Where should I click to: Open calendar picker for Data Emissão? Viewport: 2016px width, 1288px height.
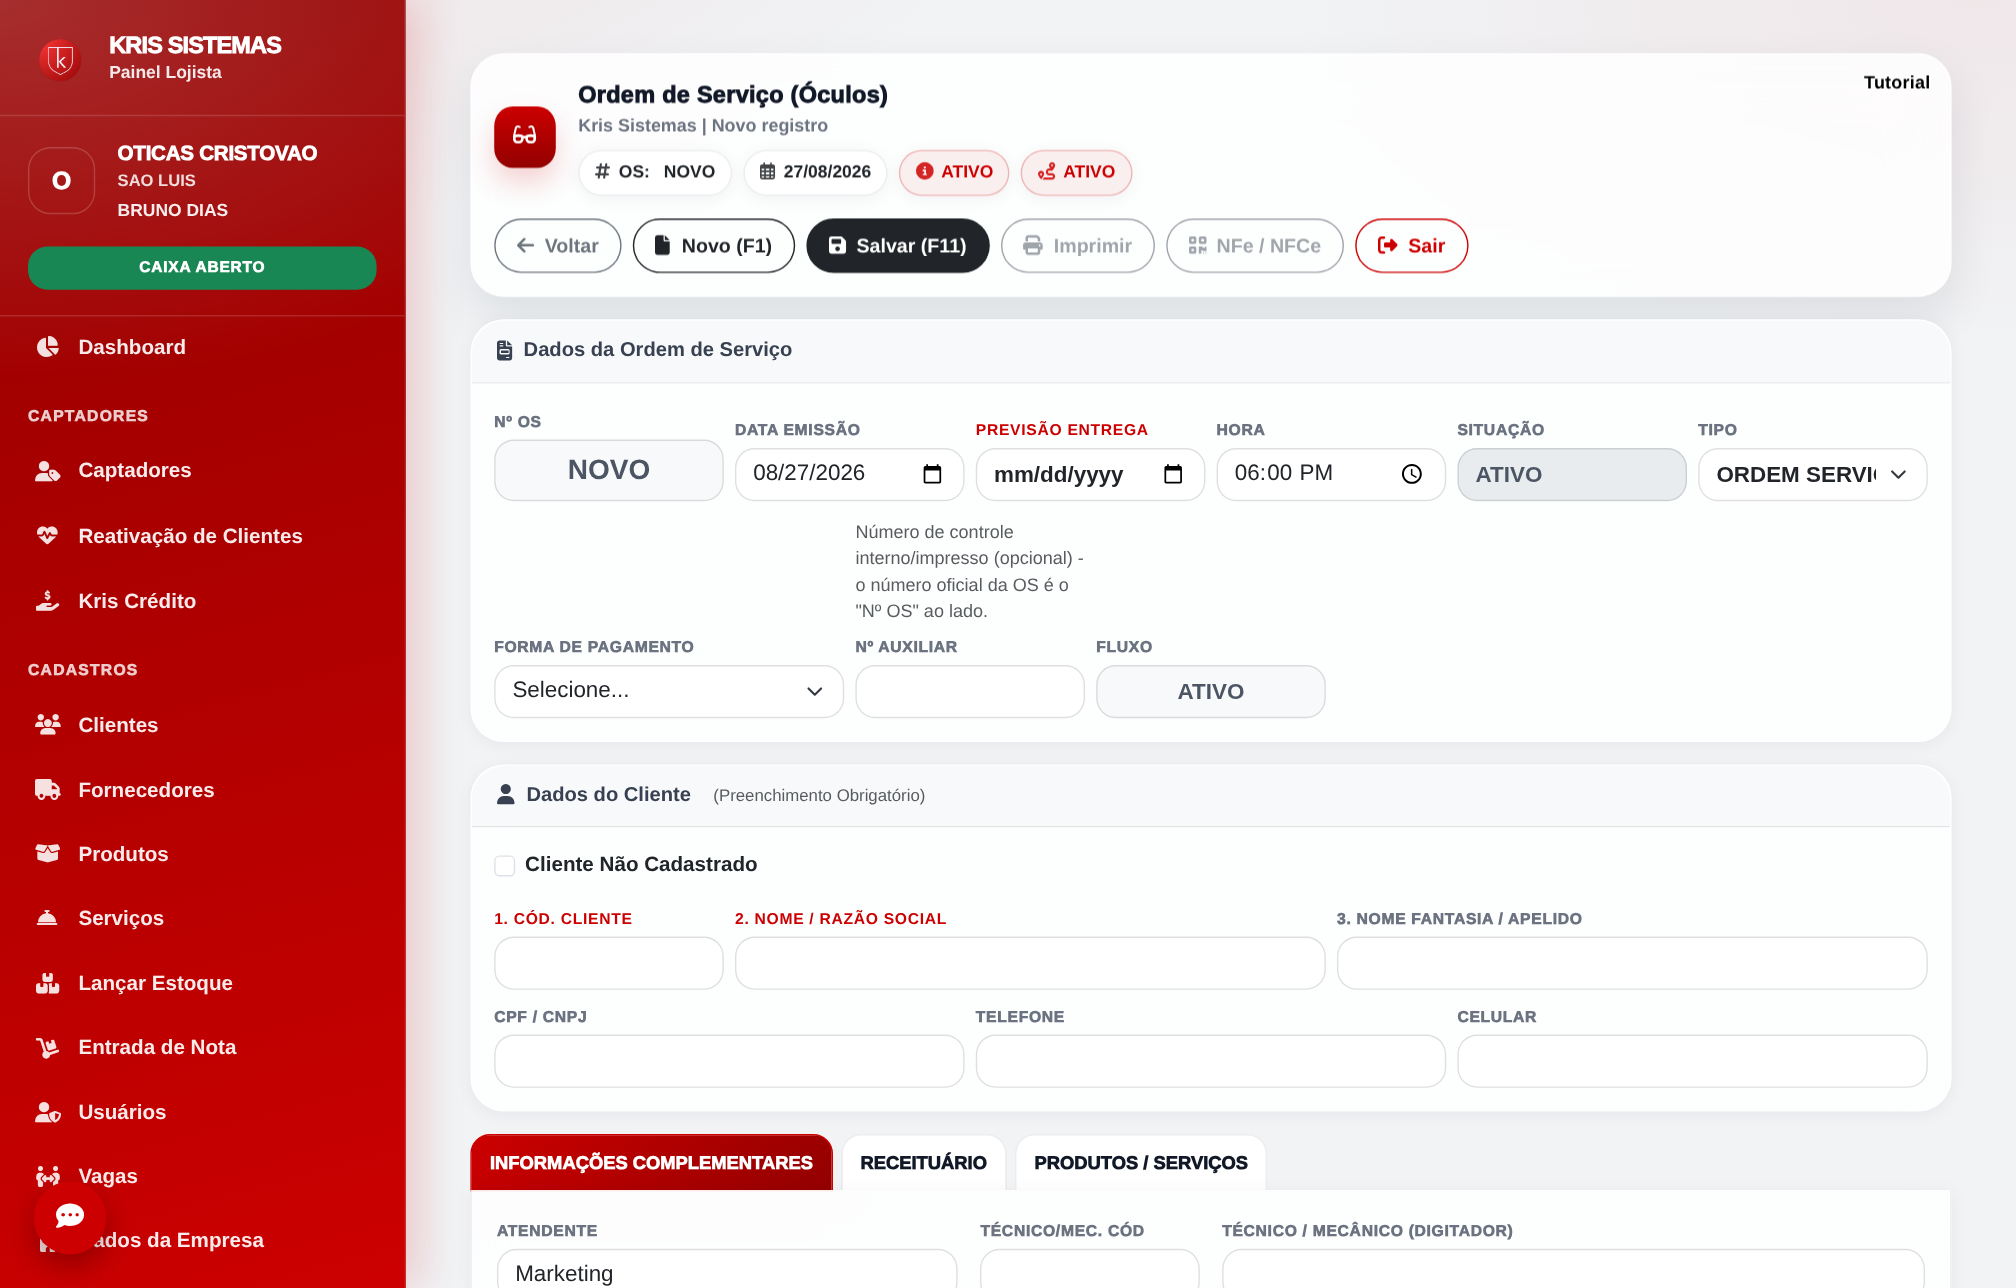pyautogui.click(x=932, y=474)
